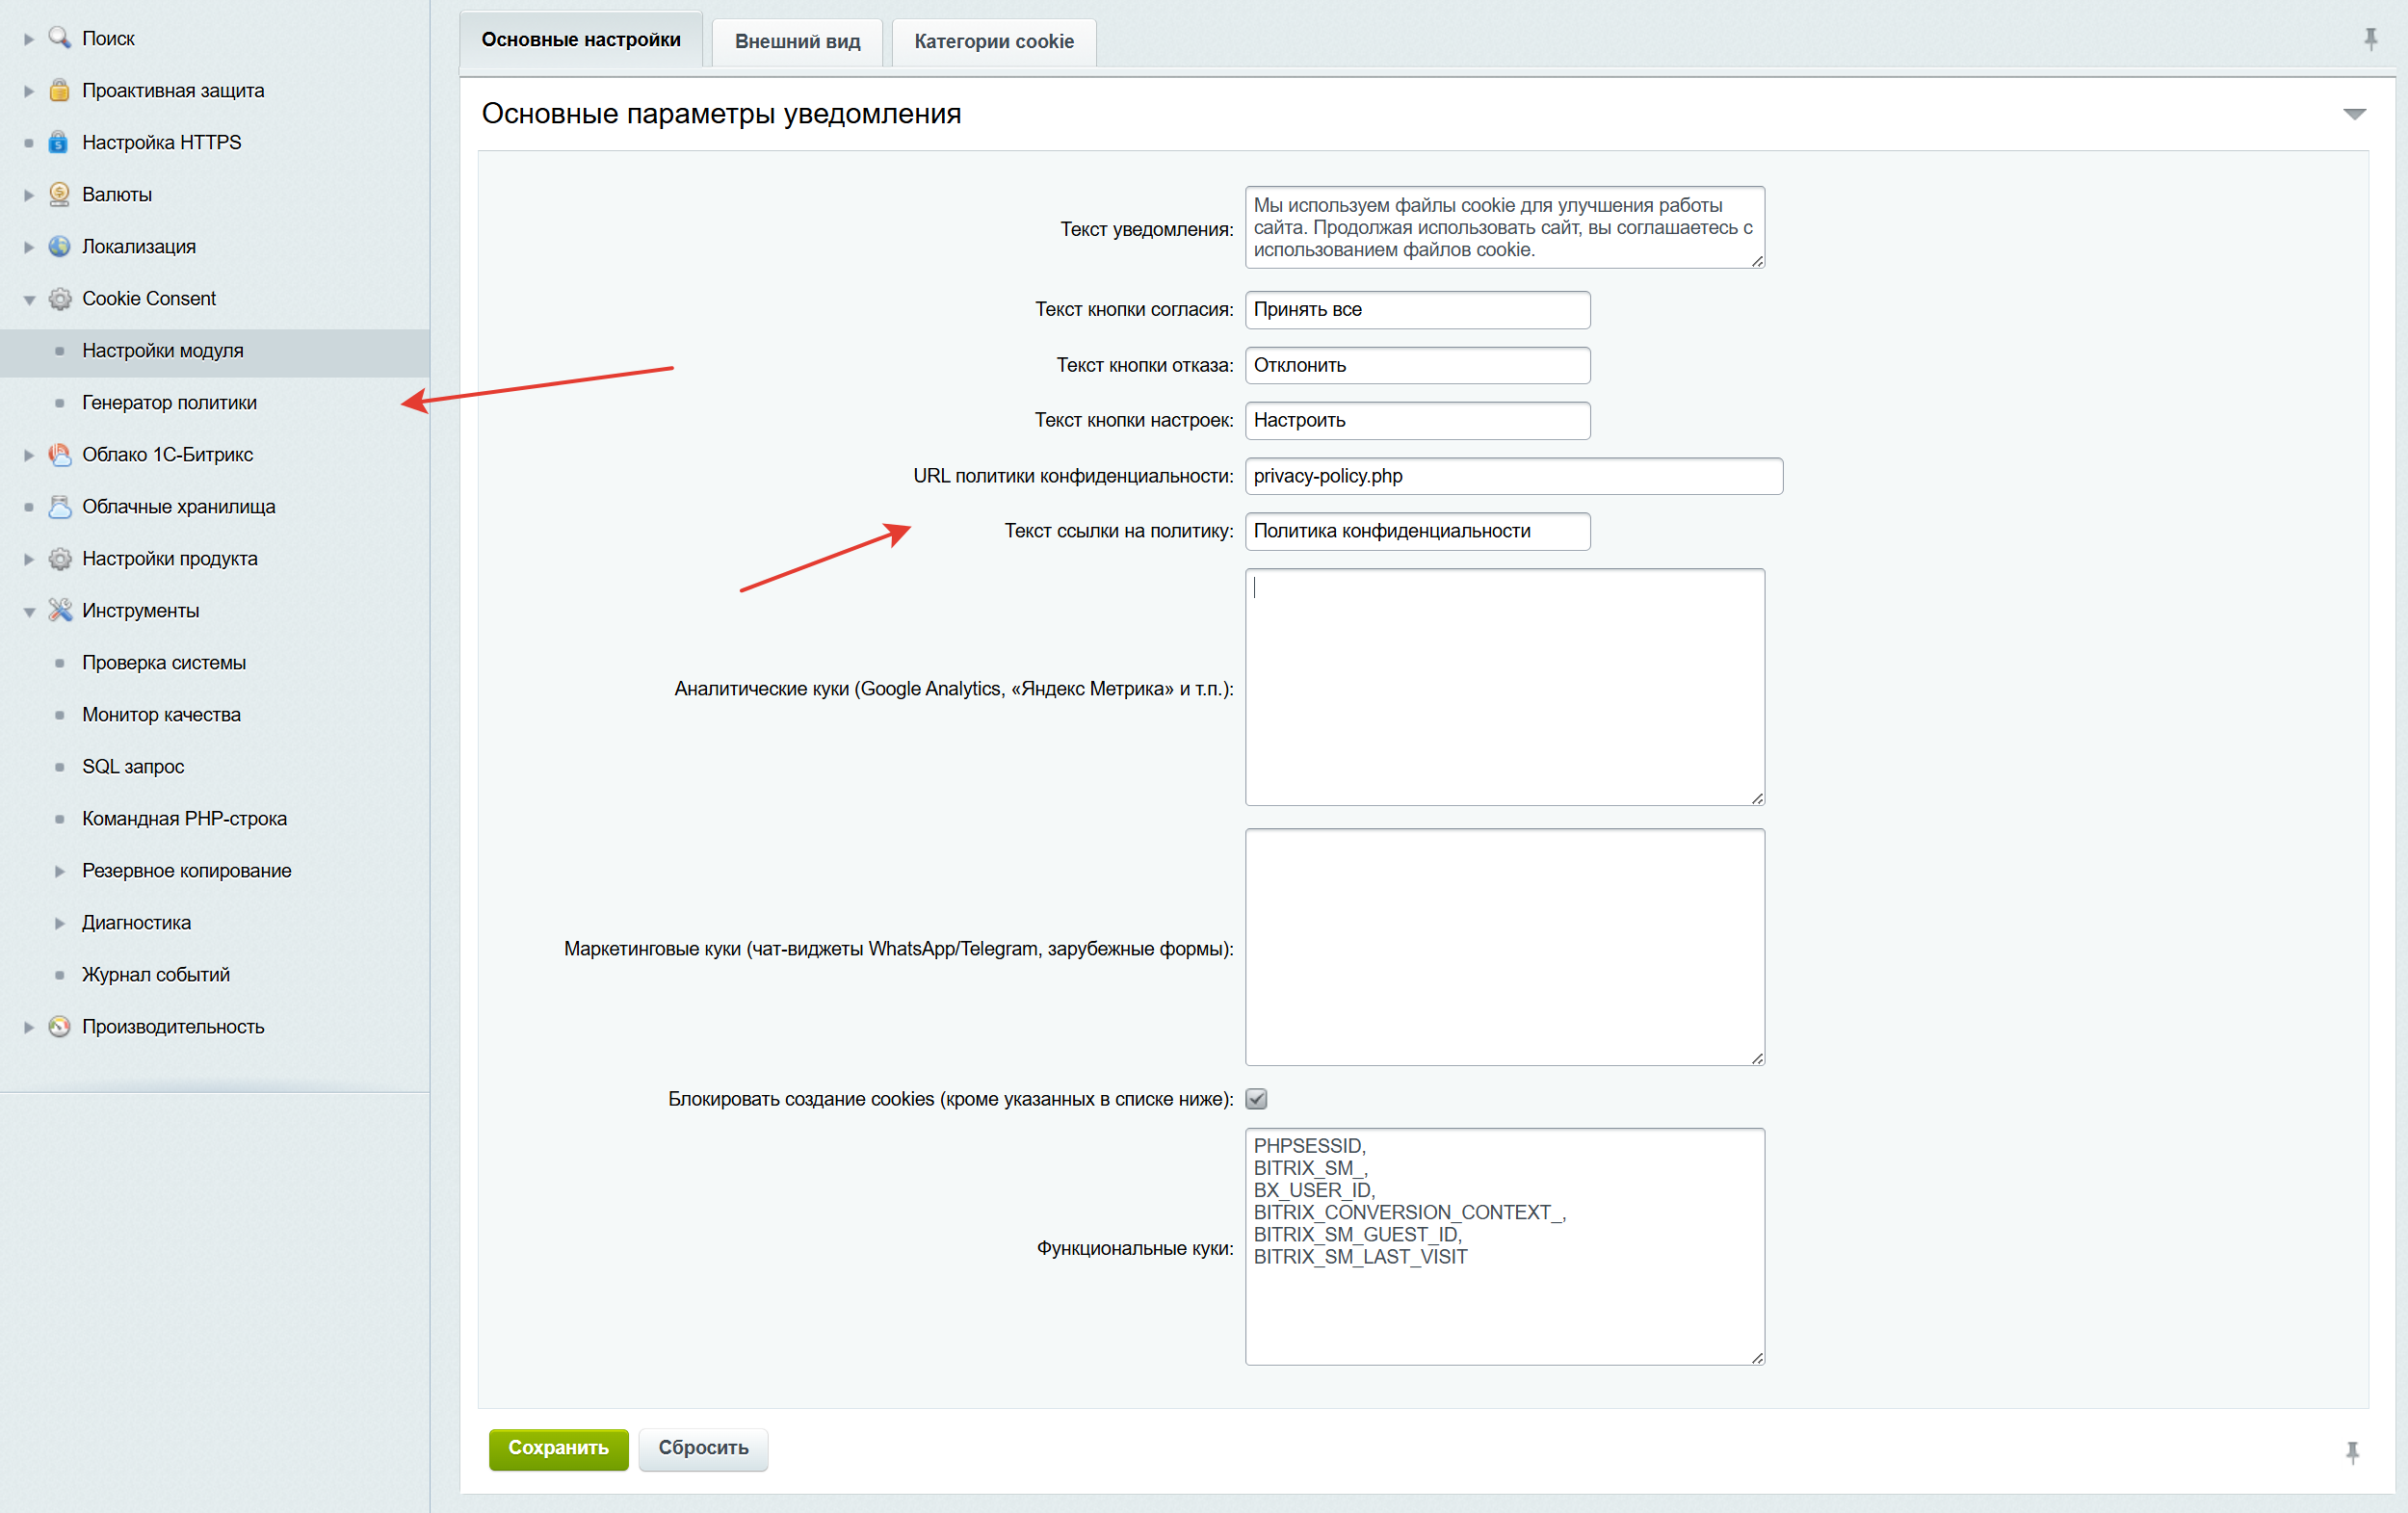
Task: Open the Категории cookie tab
Action: [x=993, y=41]
